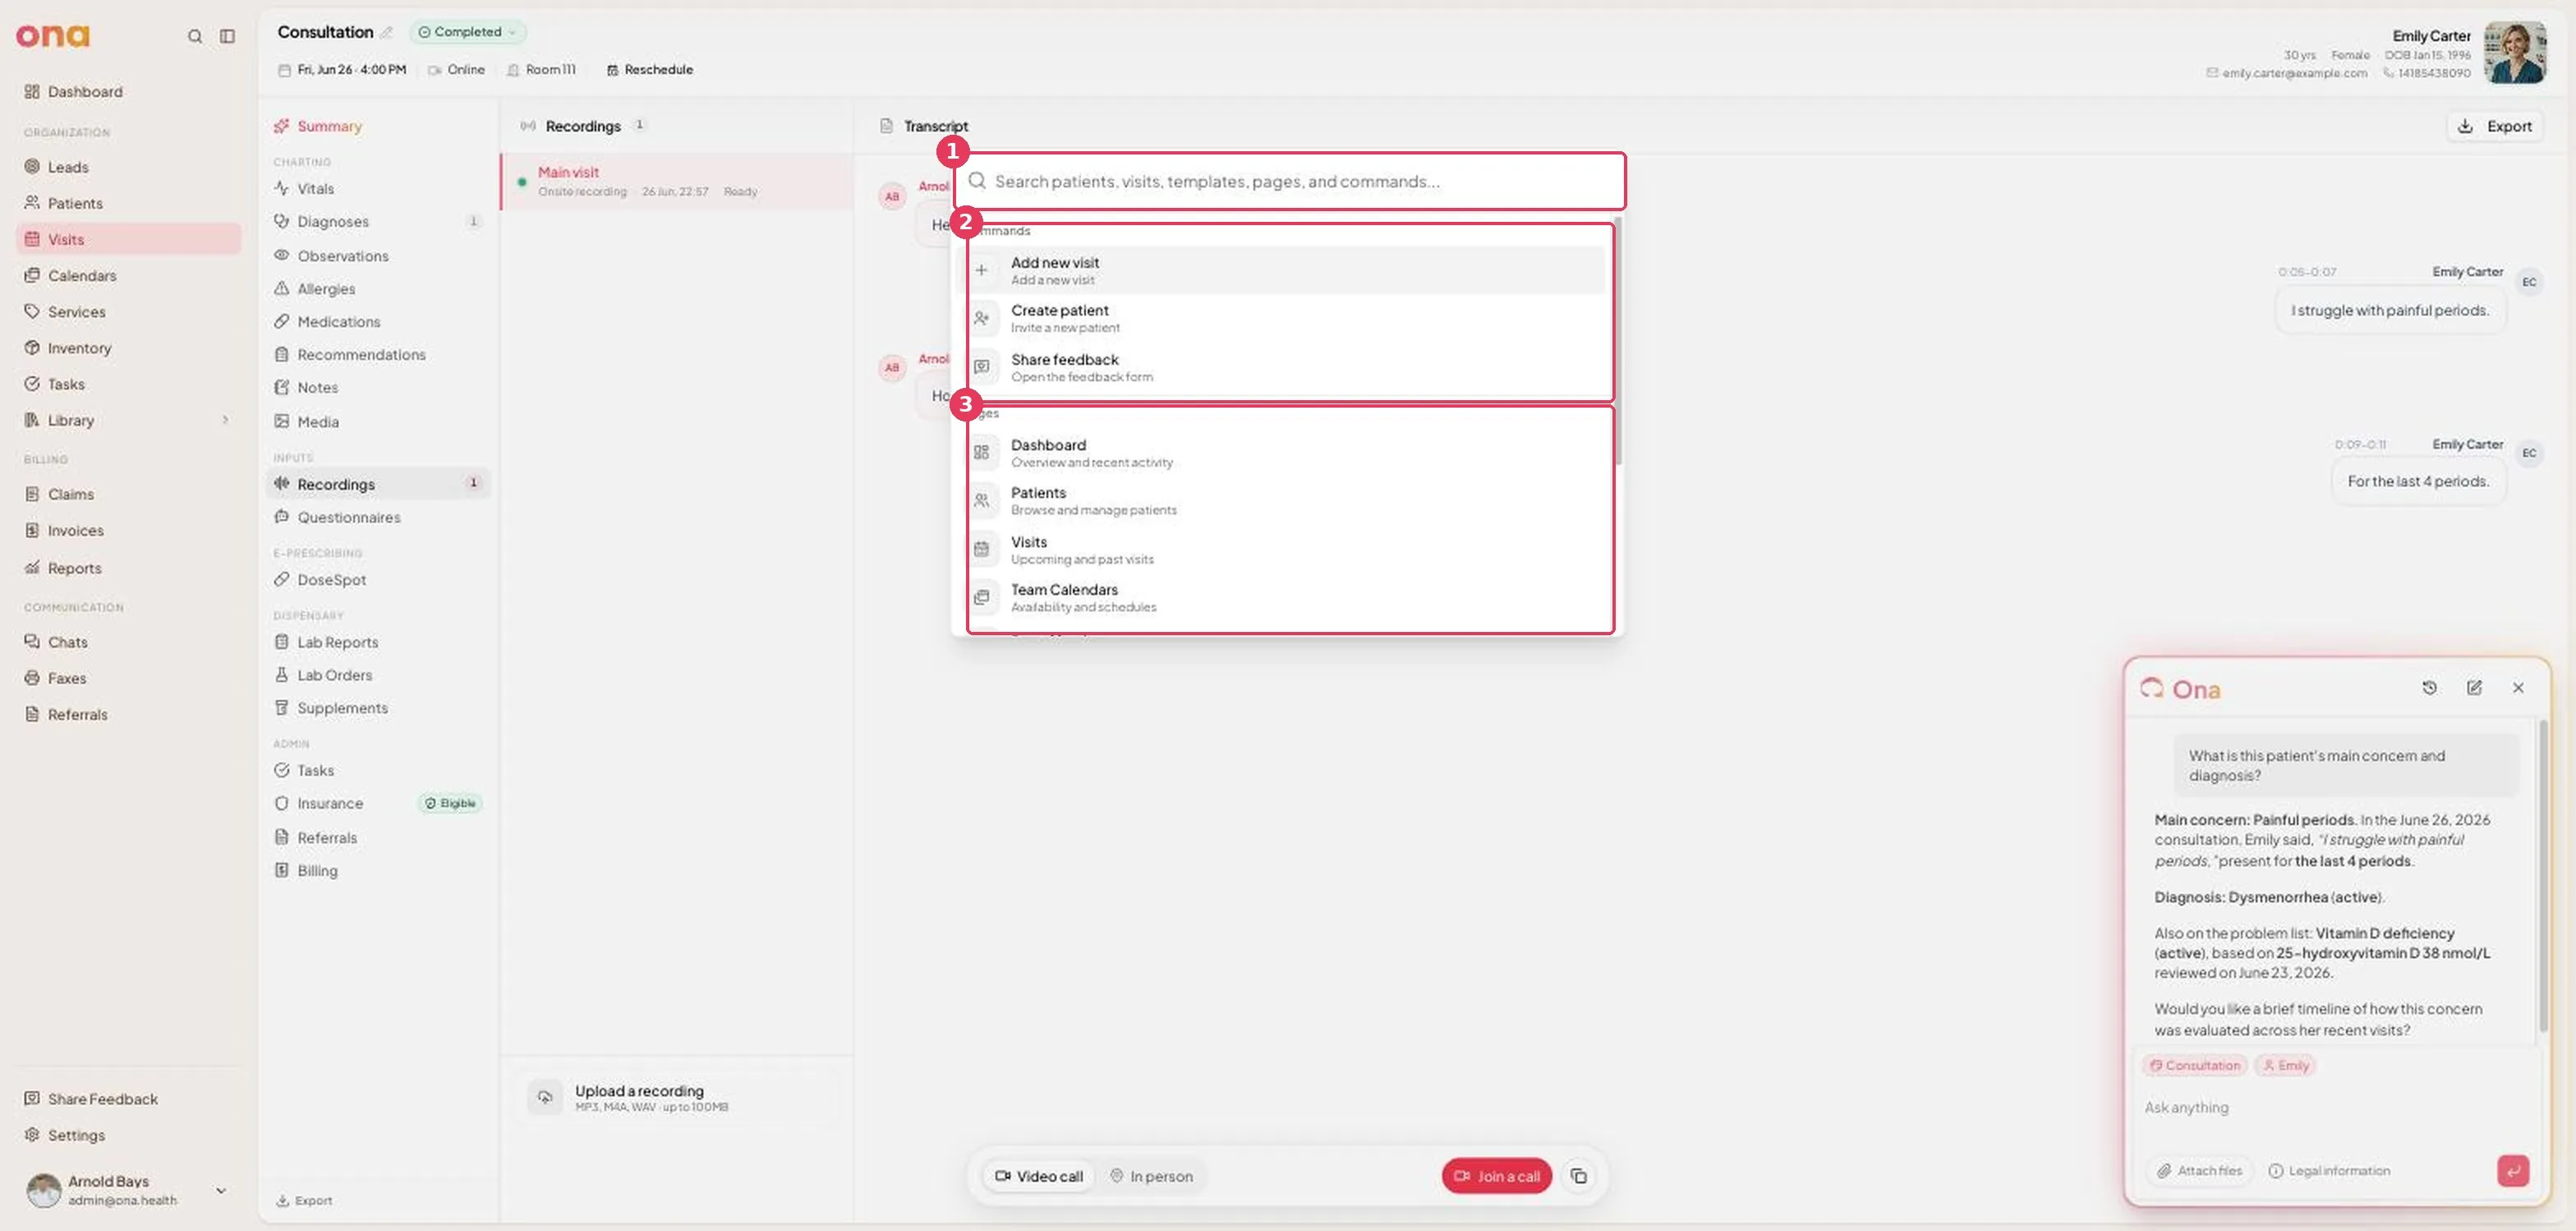Close the Ona assistant panel
Image resolution: width=2576 pixels, height=1231 pixels.
(2518, 688)
